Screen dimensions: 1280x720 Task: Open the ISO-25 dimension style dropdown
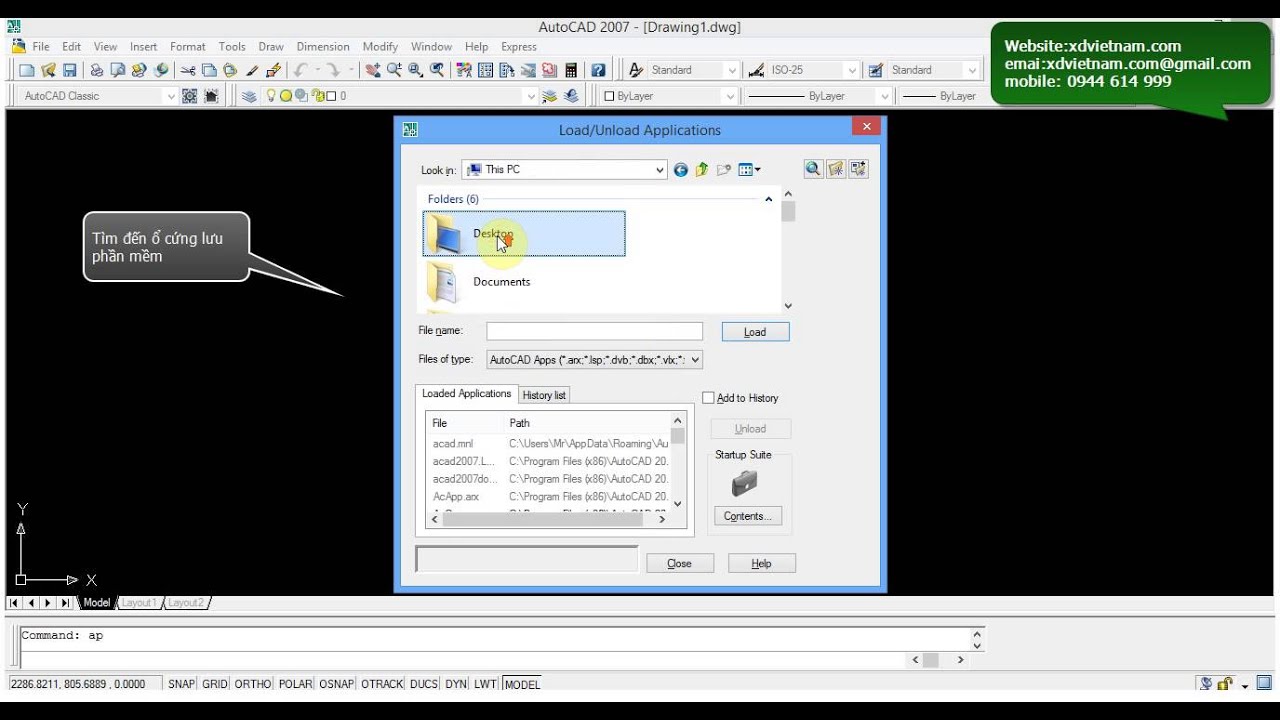tap(852, 70)
